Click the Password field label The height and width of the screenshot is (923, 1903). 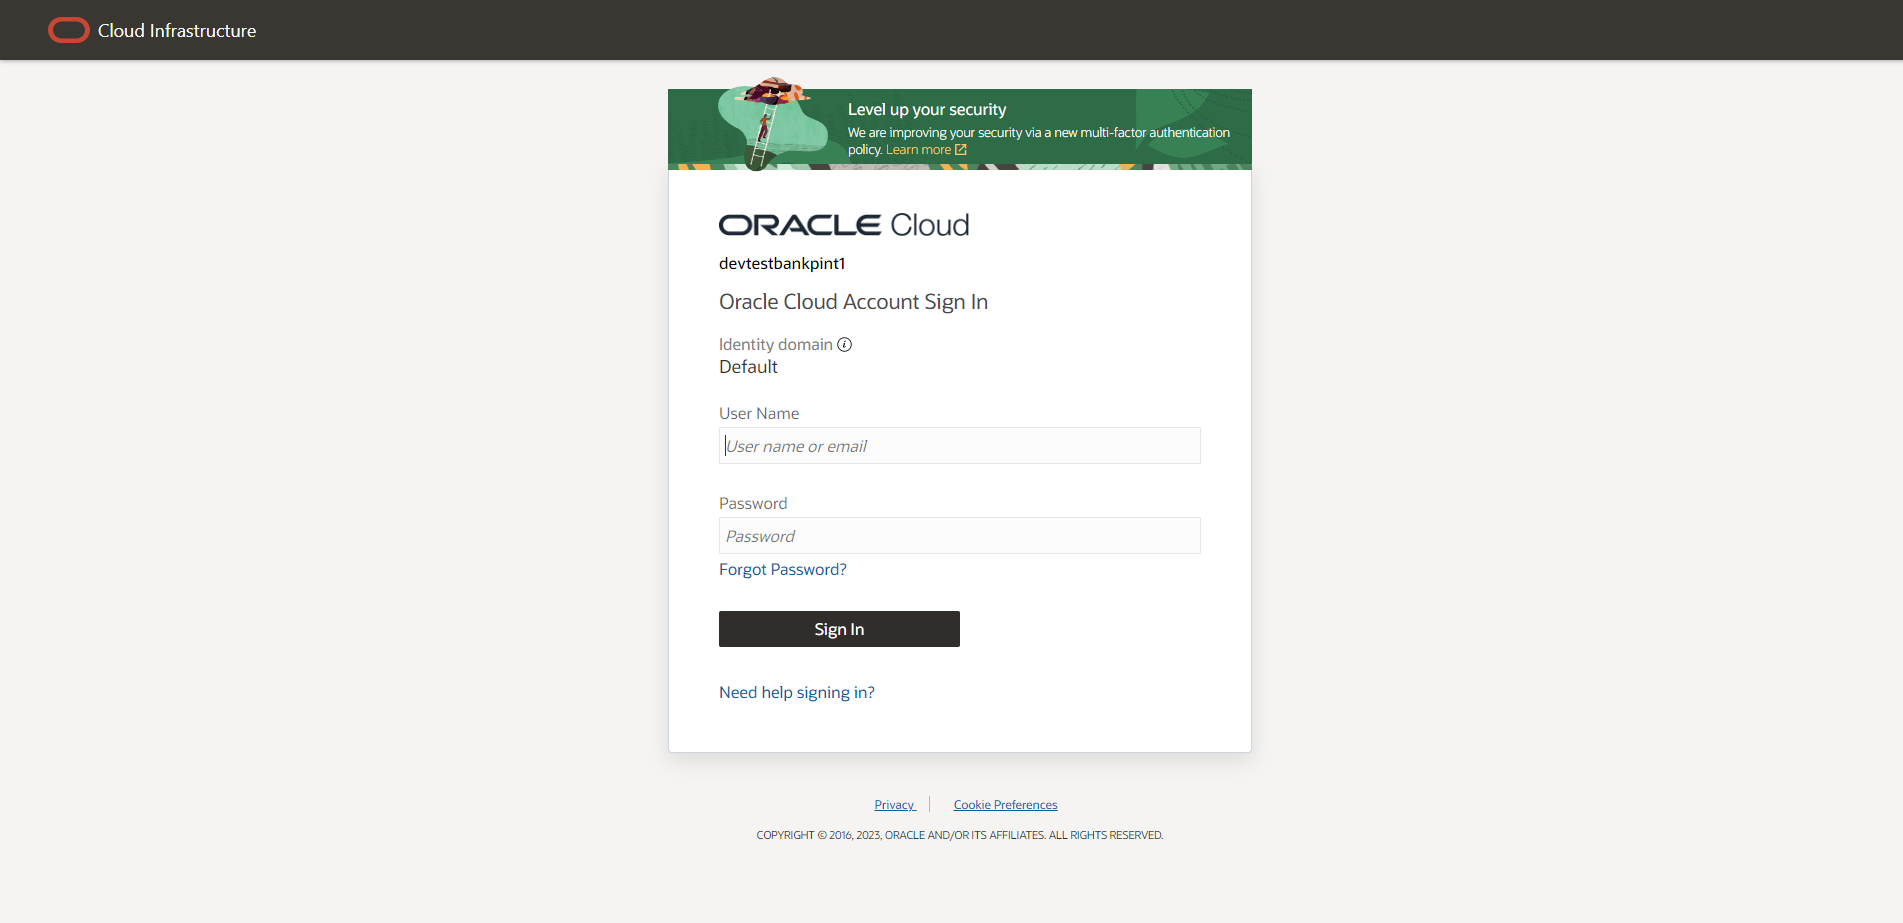coord(753,504)
